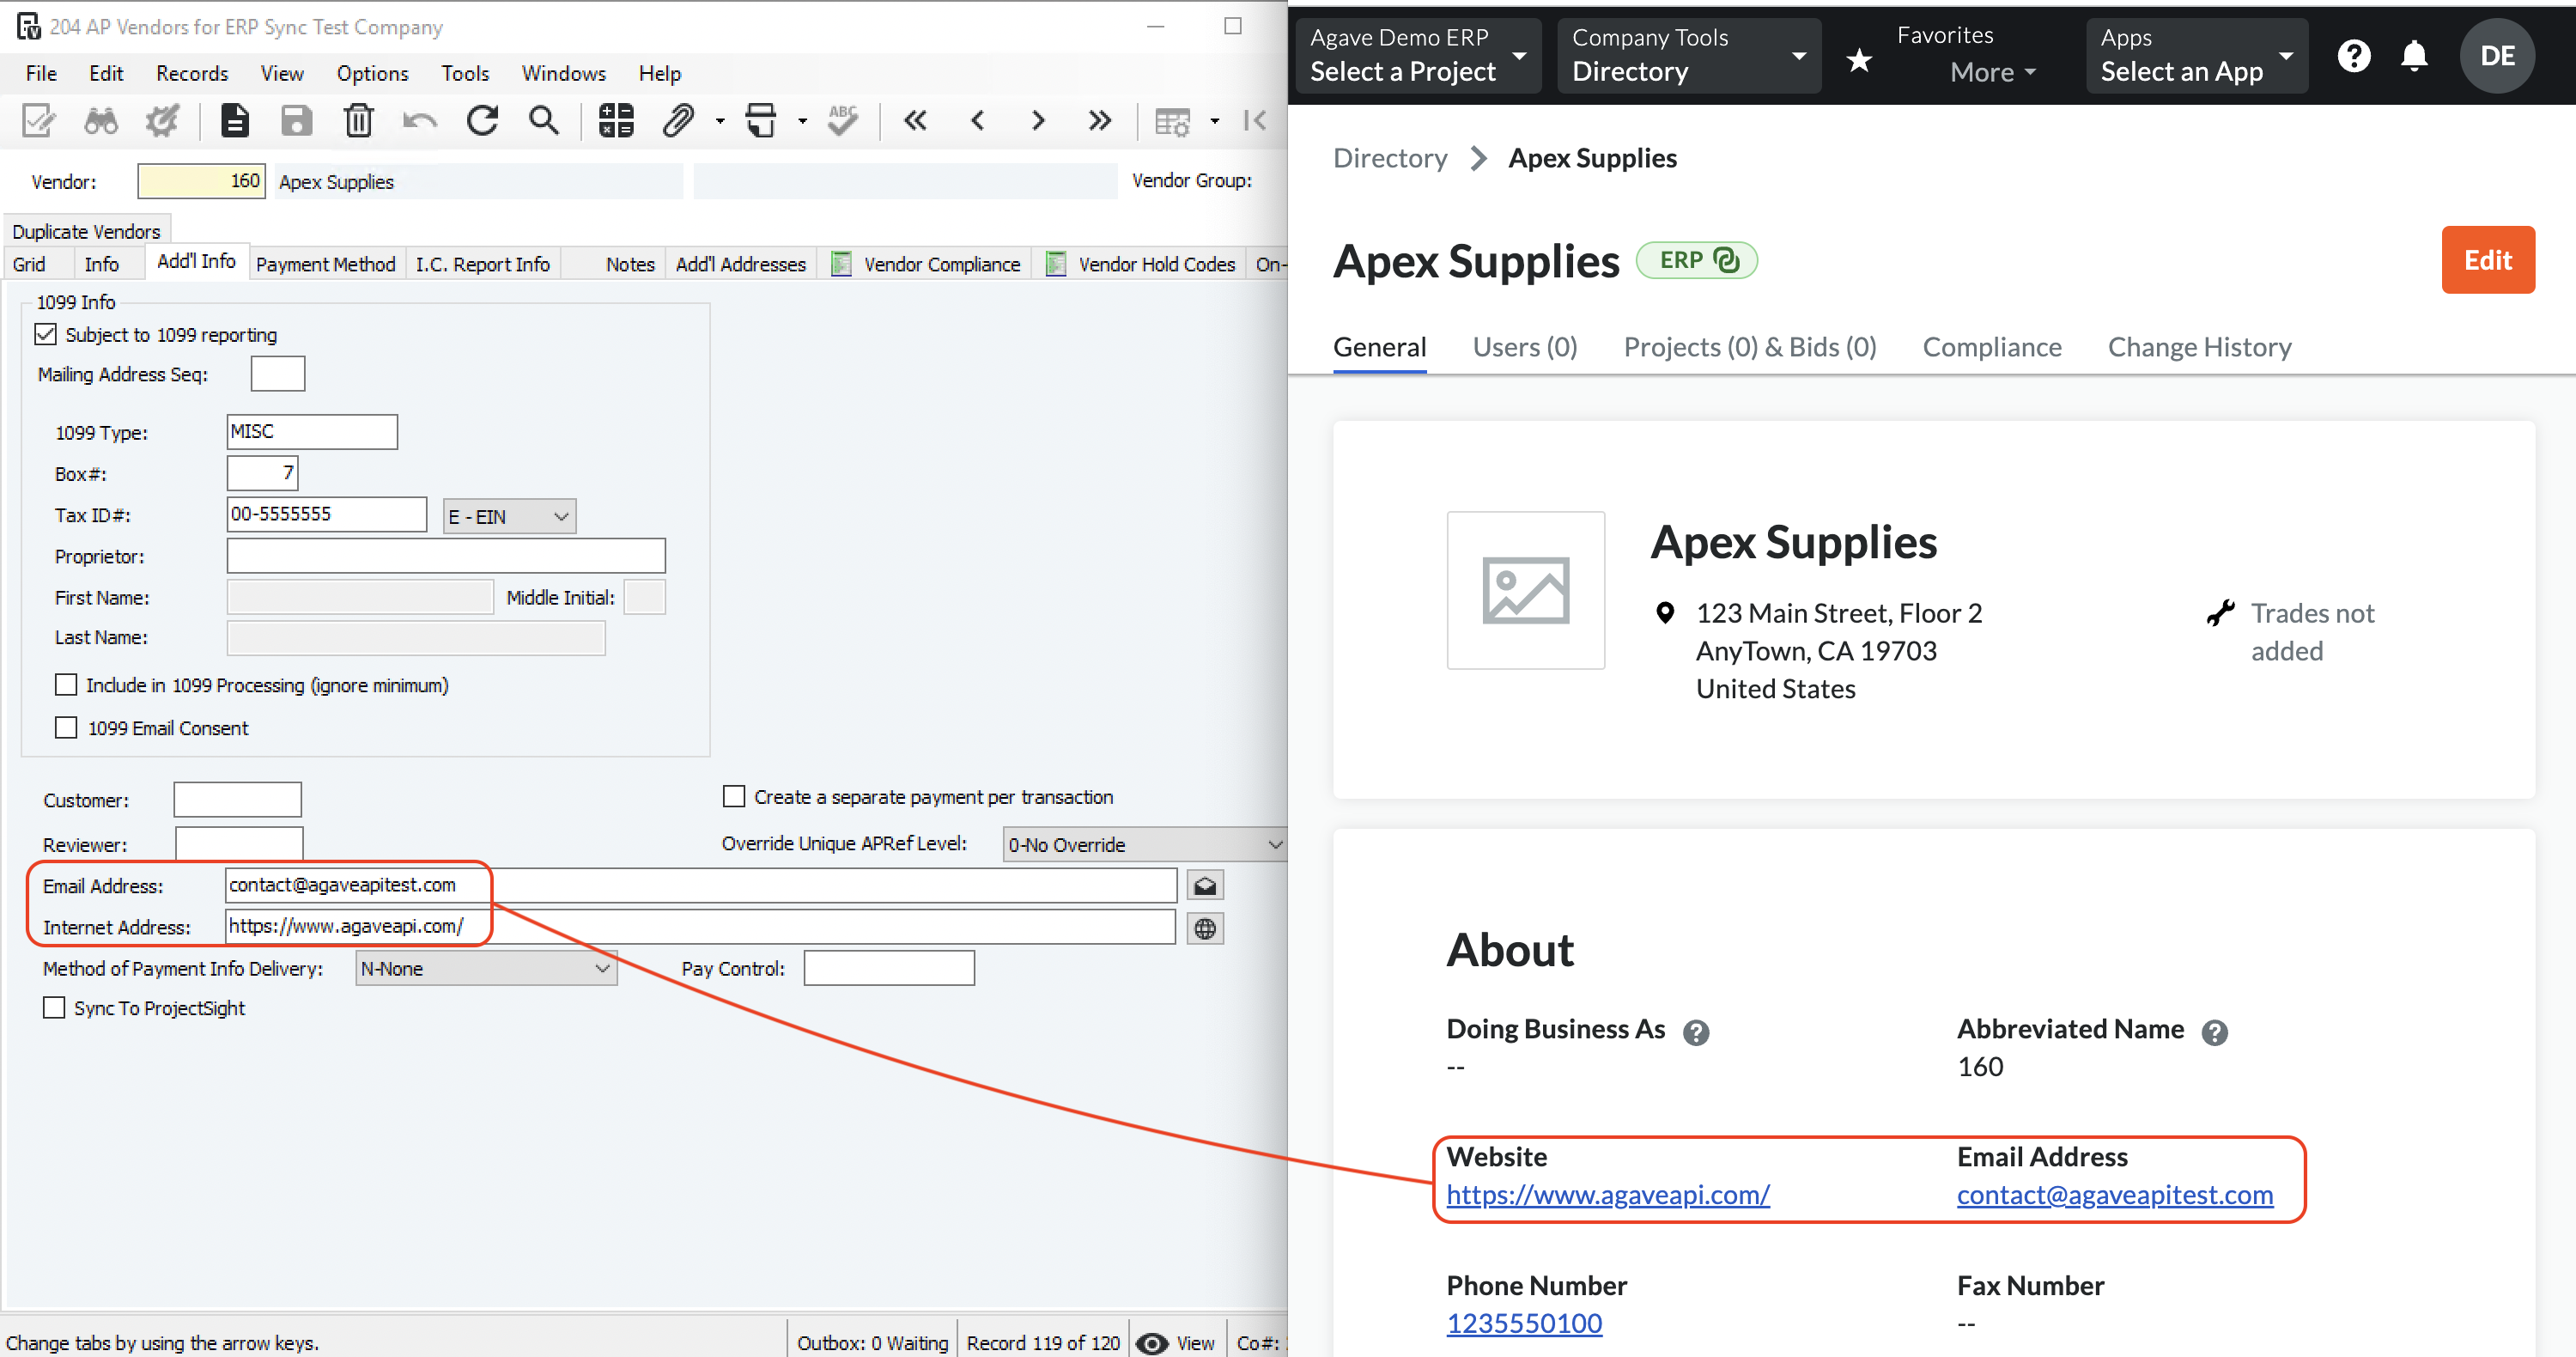This screenshot has width=2576, height=1357.
Task: Go to next record right arrow
Action: [1038, 121]
